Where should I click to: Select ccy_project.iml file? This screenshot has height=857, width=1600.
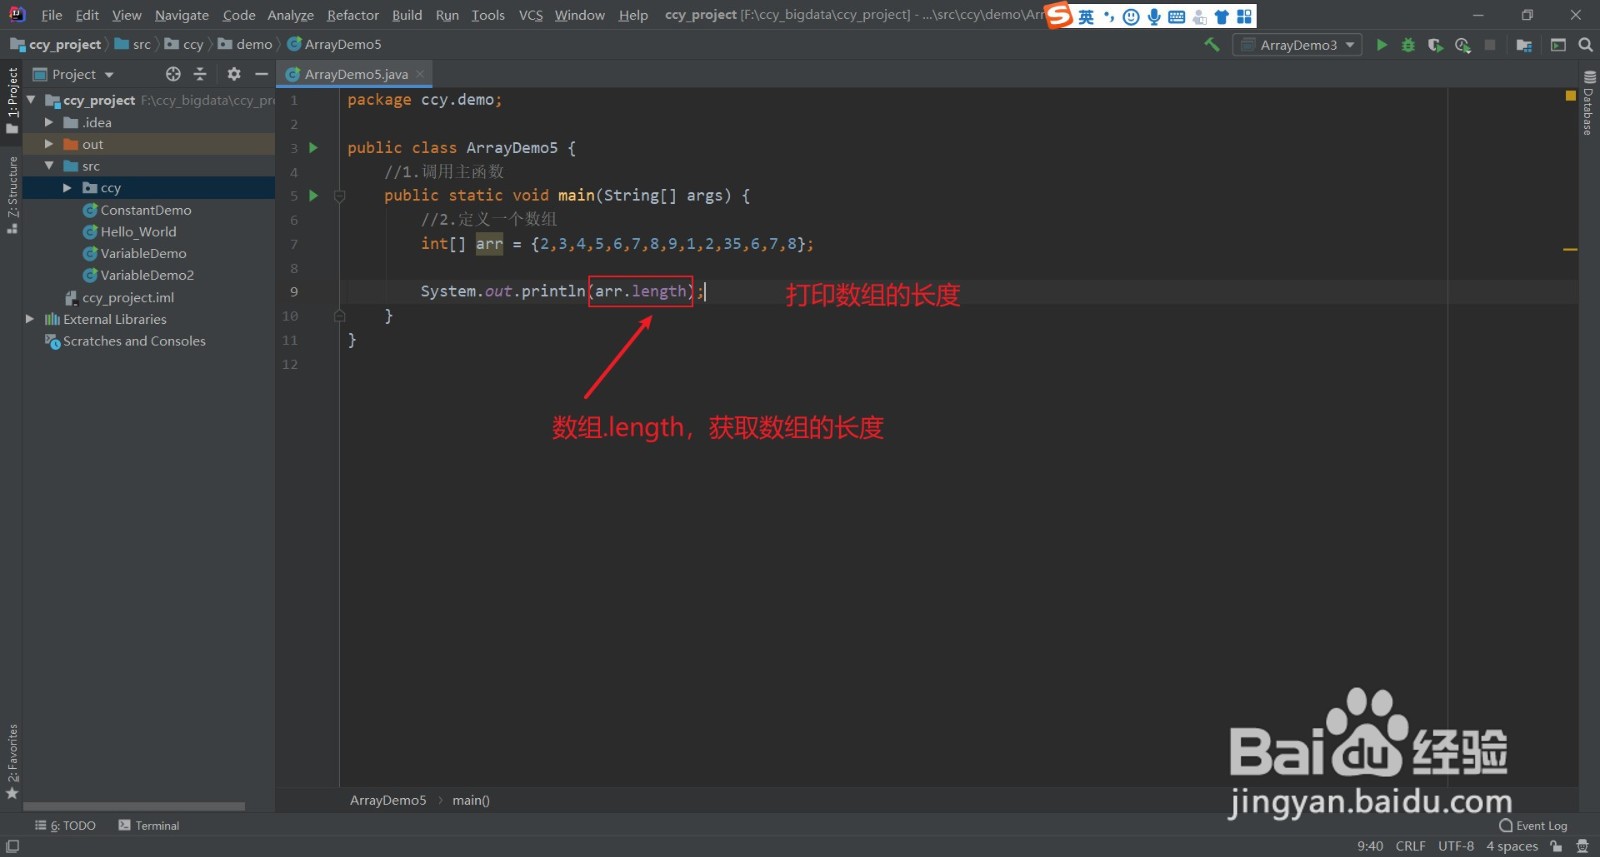[128, 297]
